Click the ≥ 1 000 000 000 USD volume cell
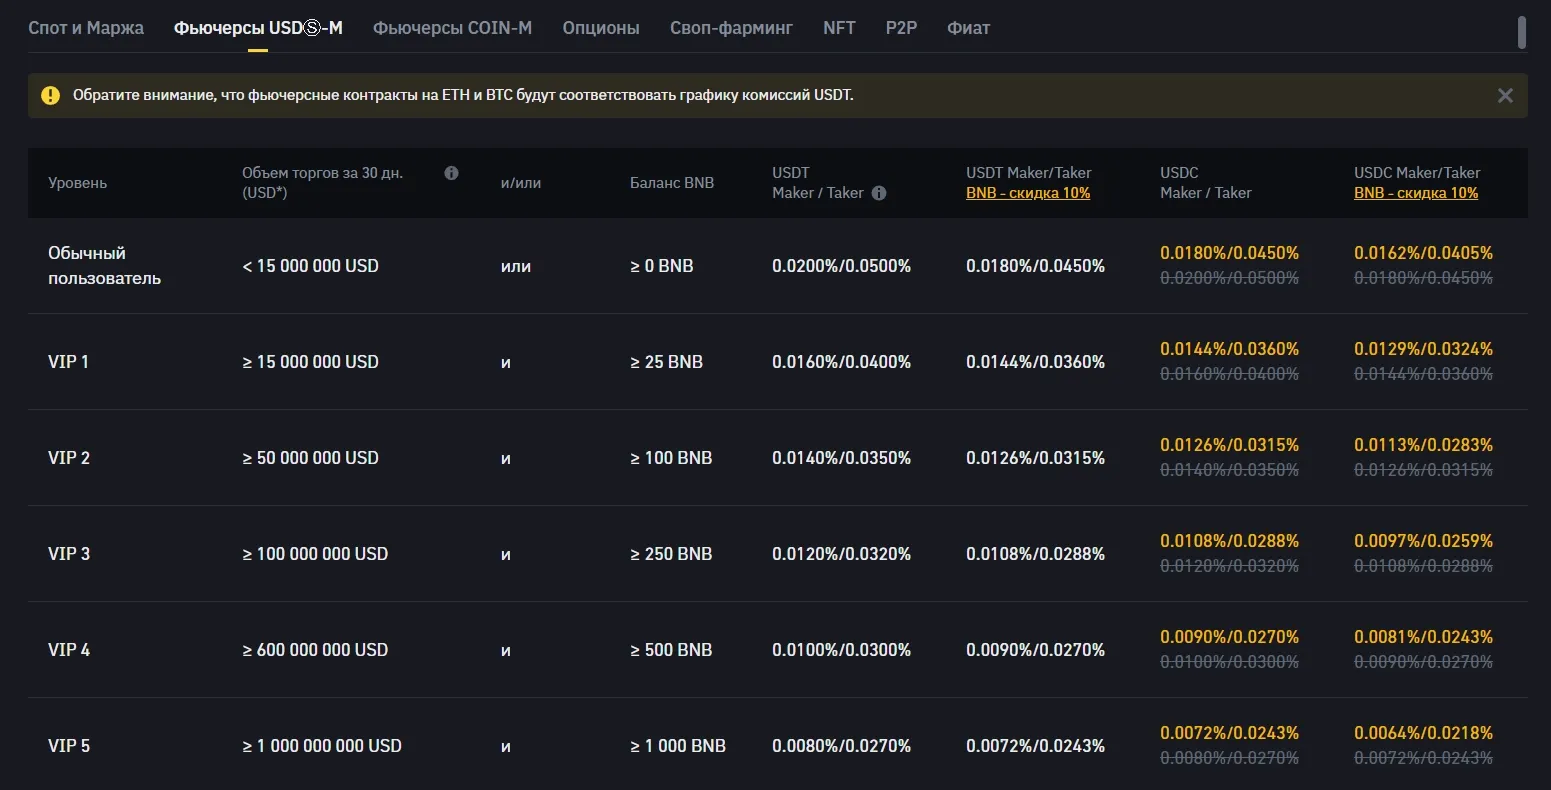Screen dimensions: 1551x790 [x=322, y=746]
